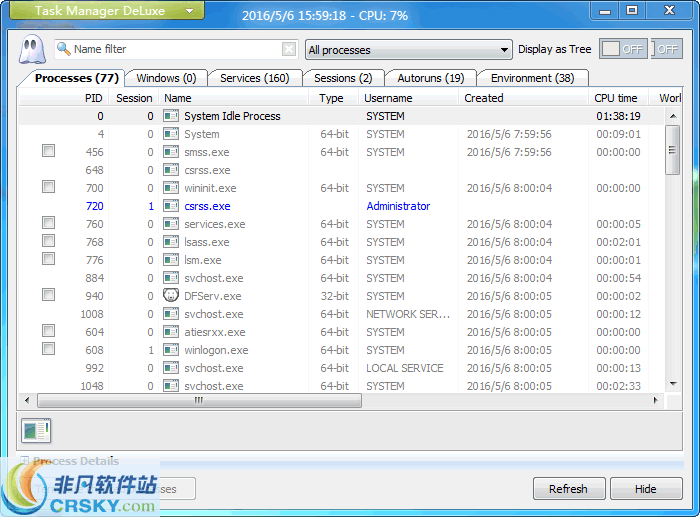Viewport: 700px width, 517px height.
Task: Tick the checkbox for atiesrxx.exe
Action: tap(48, 330)
